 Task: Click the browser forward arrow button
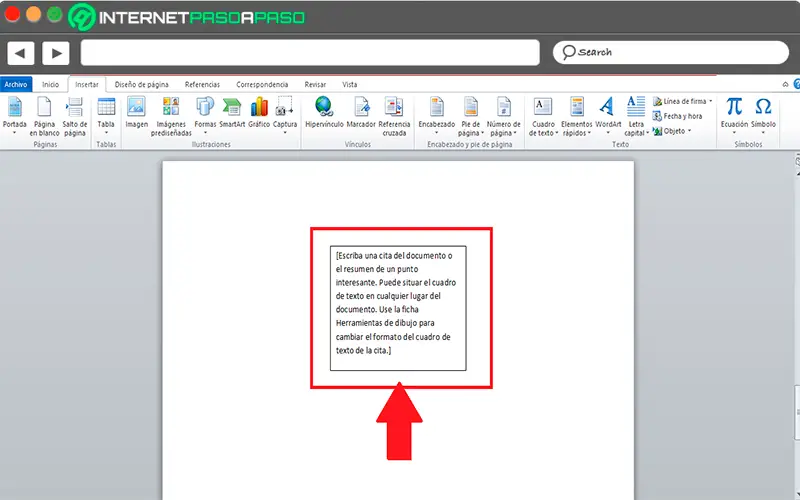tap(56, 53)
